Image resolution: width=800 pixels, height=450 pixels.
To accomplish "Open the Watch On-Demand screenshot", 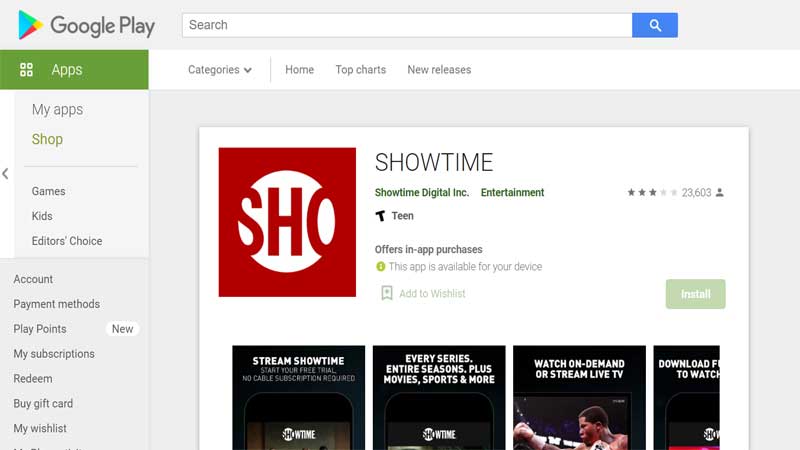I will coord(580,397).
